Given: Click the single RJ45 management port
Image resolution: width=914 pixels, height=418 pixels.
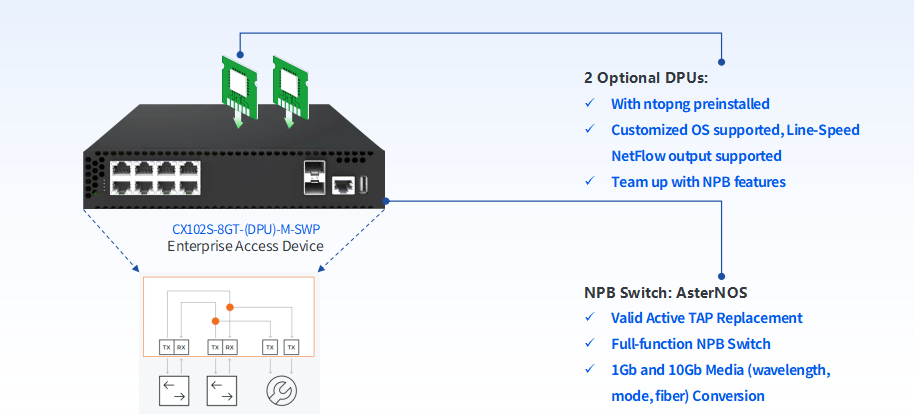Looking at the screenshot, I should (343, 183).
